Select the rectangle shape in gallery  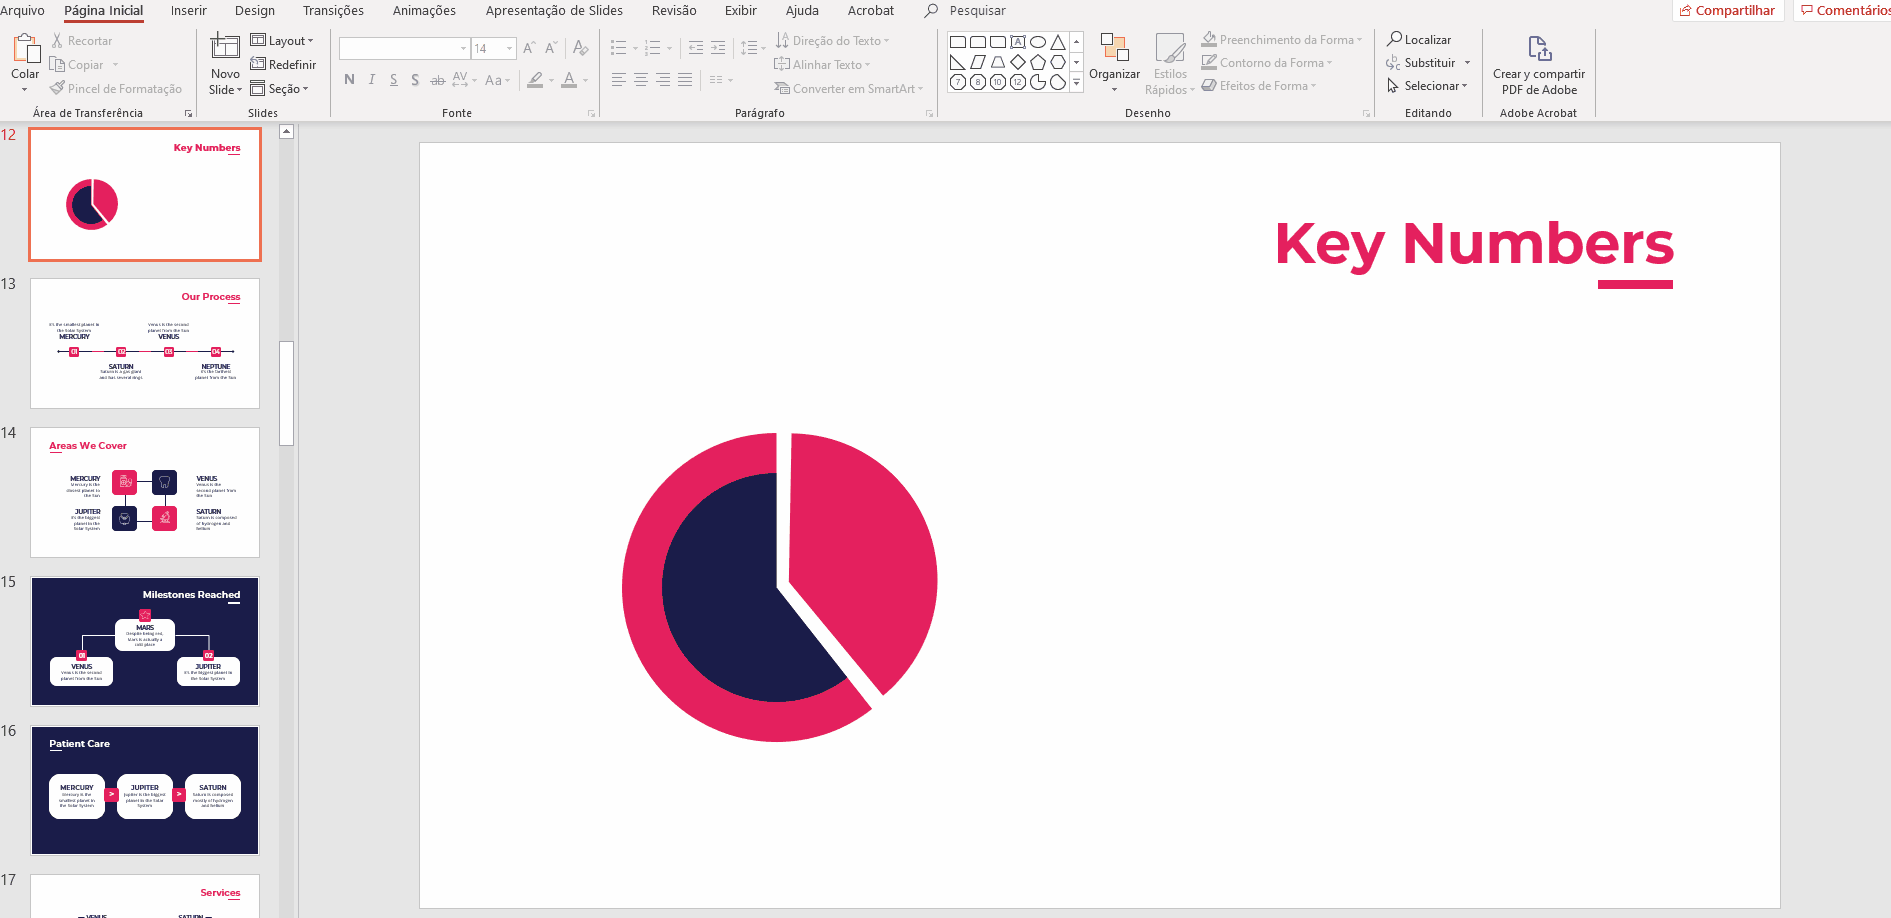coord(958,42)
